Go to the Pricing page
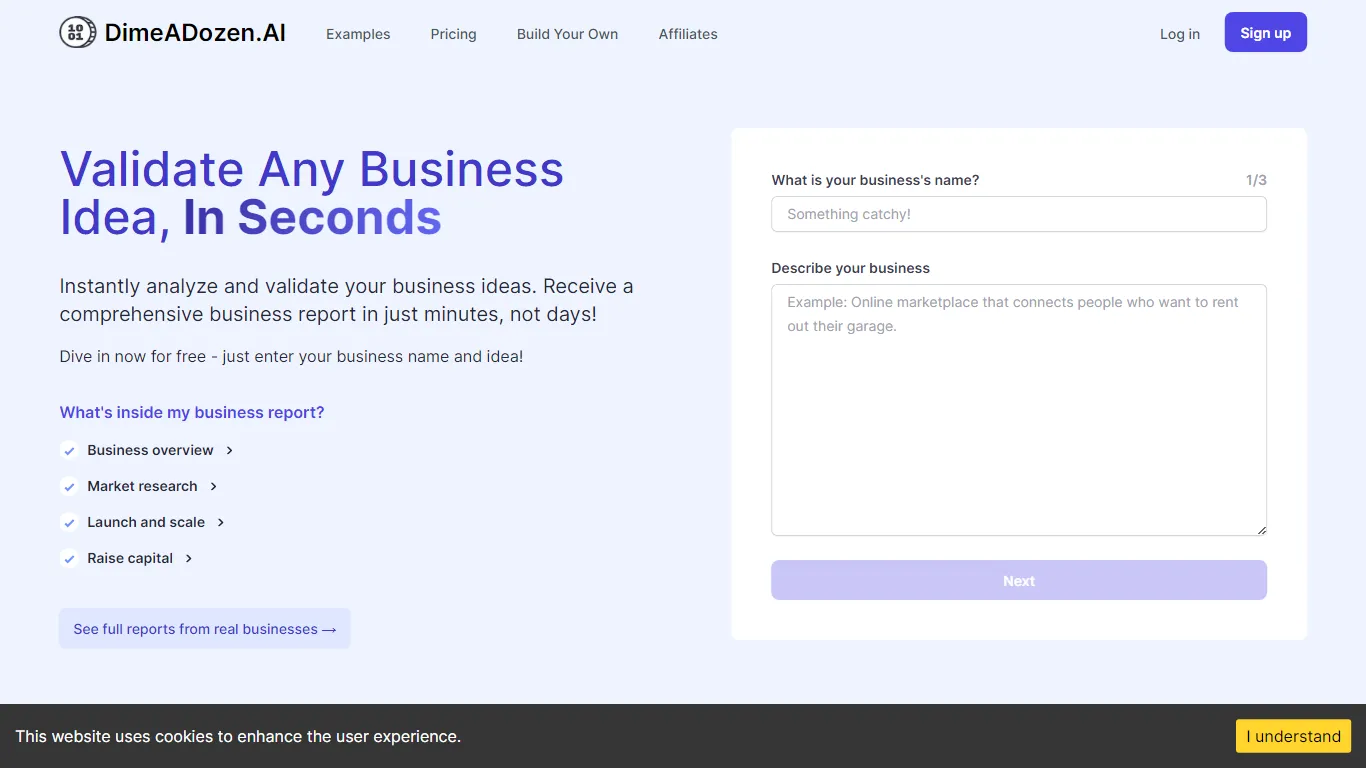 [453, 34]
